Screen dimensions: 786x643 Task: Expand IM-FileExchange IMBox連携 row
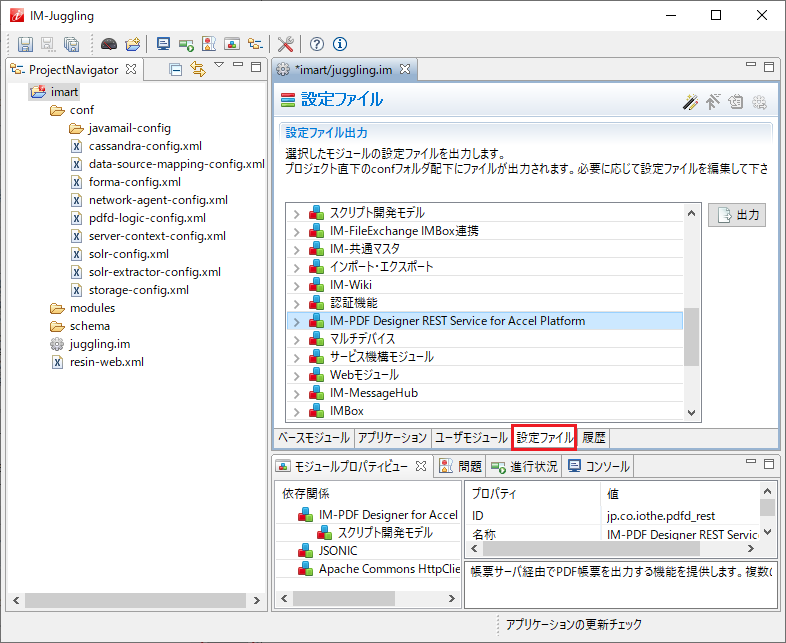[296, 232]
